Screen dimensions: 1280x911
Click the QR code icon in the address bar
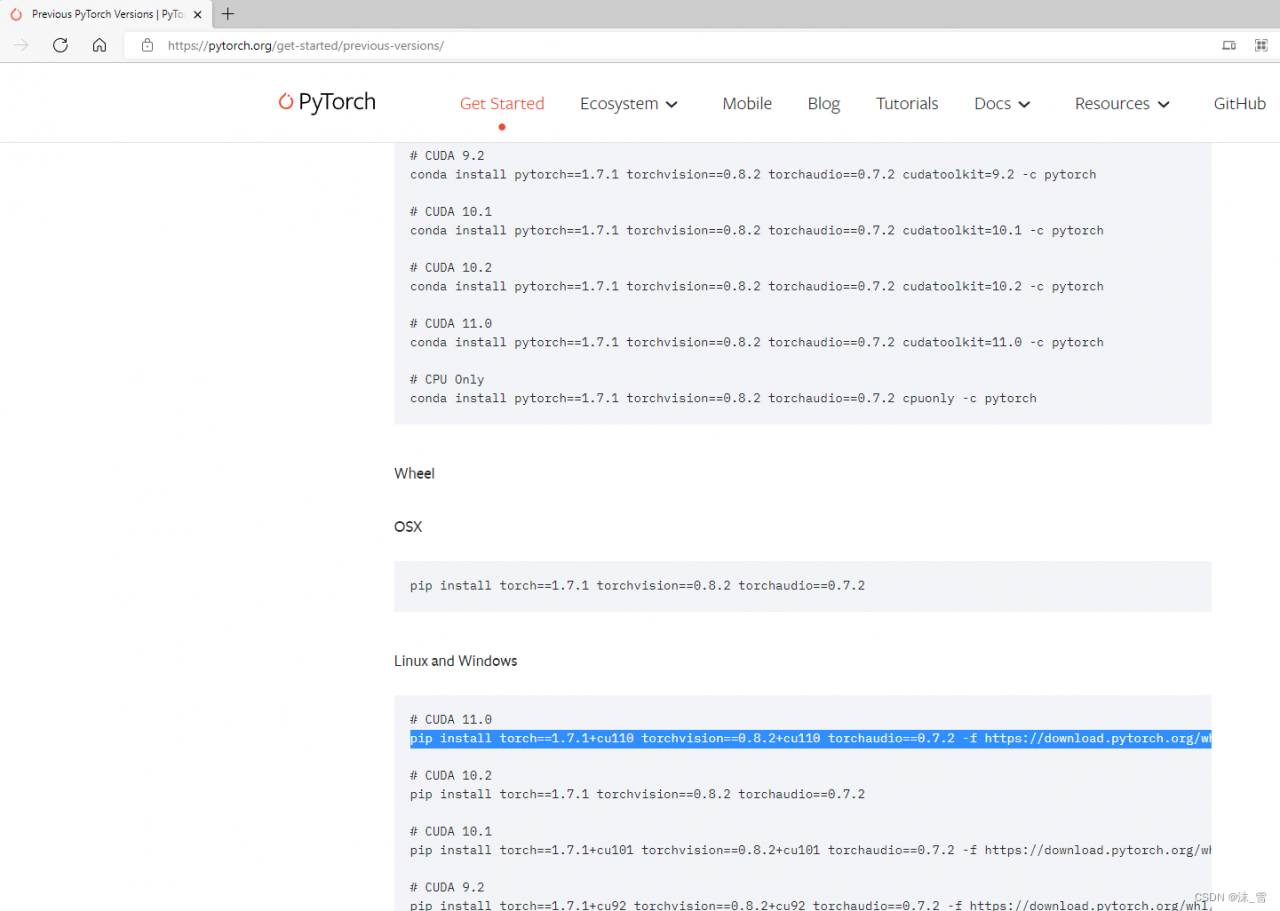[x=1262, y=45]
